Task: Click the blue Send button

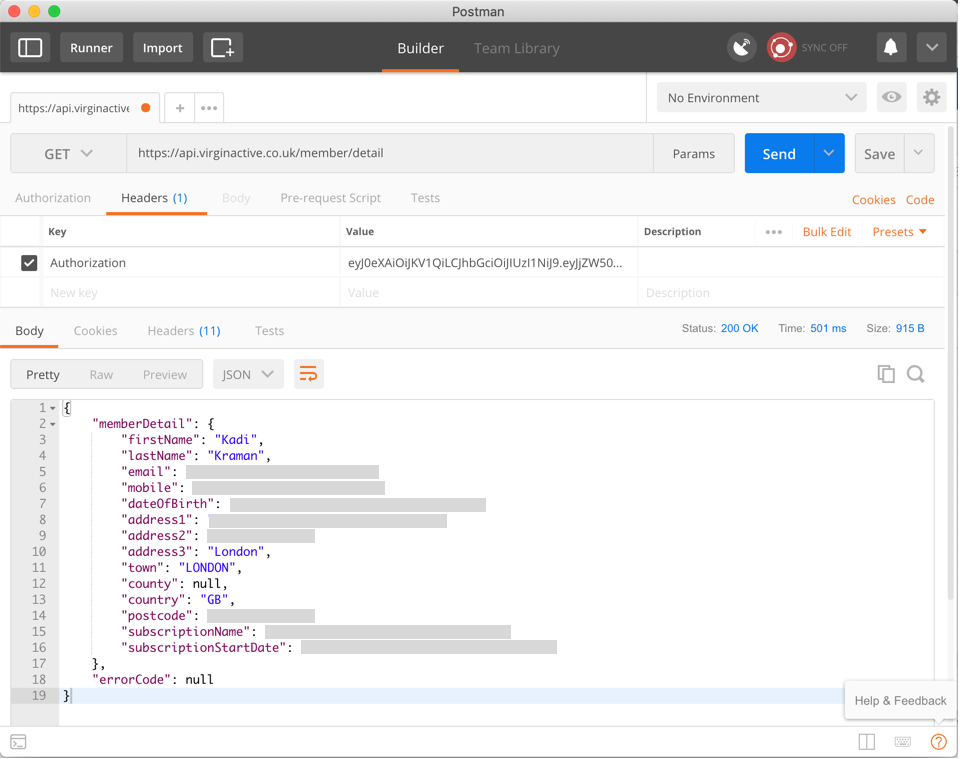Action: coord(779,154)
